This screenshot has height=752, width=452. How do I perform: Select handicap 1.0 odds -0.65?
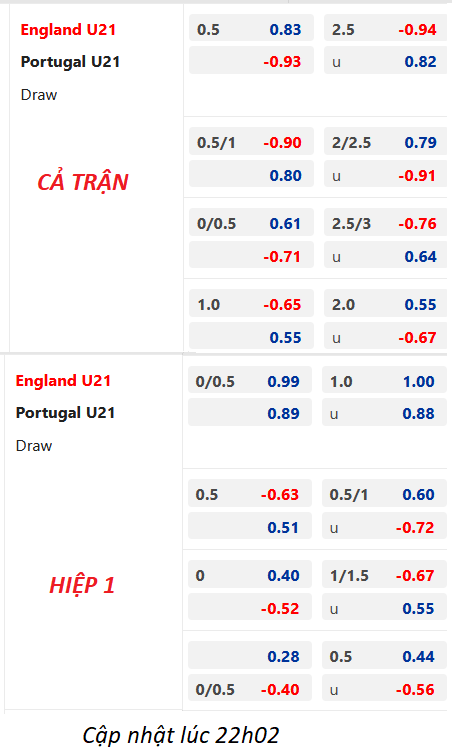click(x=251, y=305)
